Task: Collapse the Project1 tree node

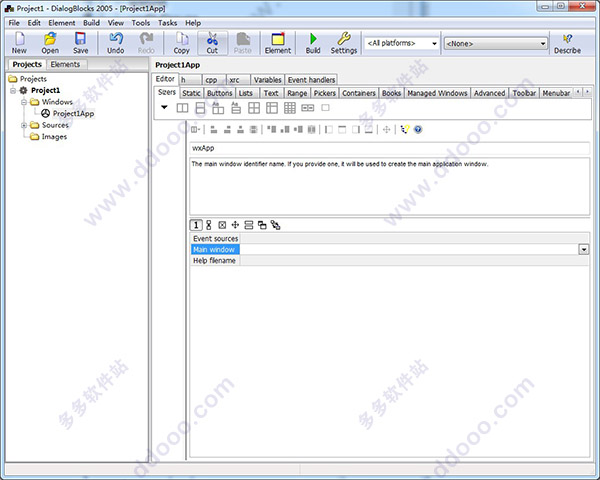Action: (13, 90)
